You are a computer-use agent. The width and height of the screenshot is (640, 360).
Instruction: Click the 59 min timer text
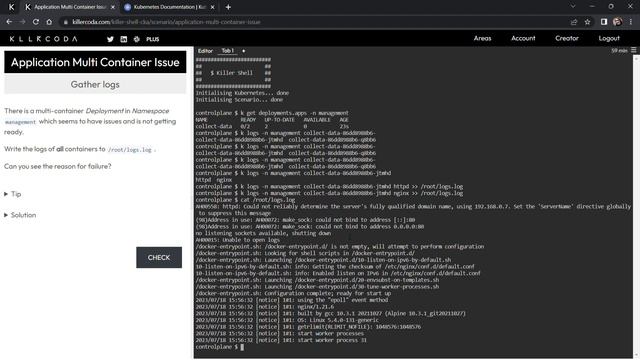[x=619, y=51]
